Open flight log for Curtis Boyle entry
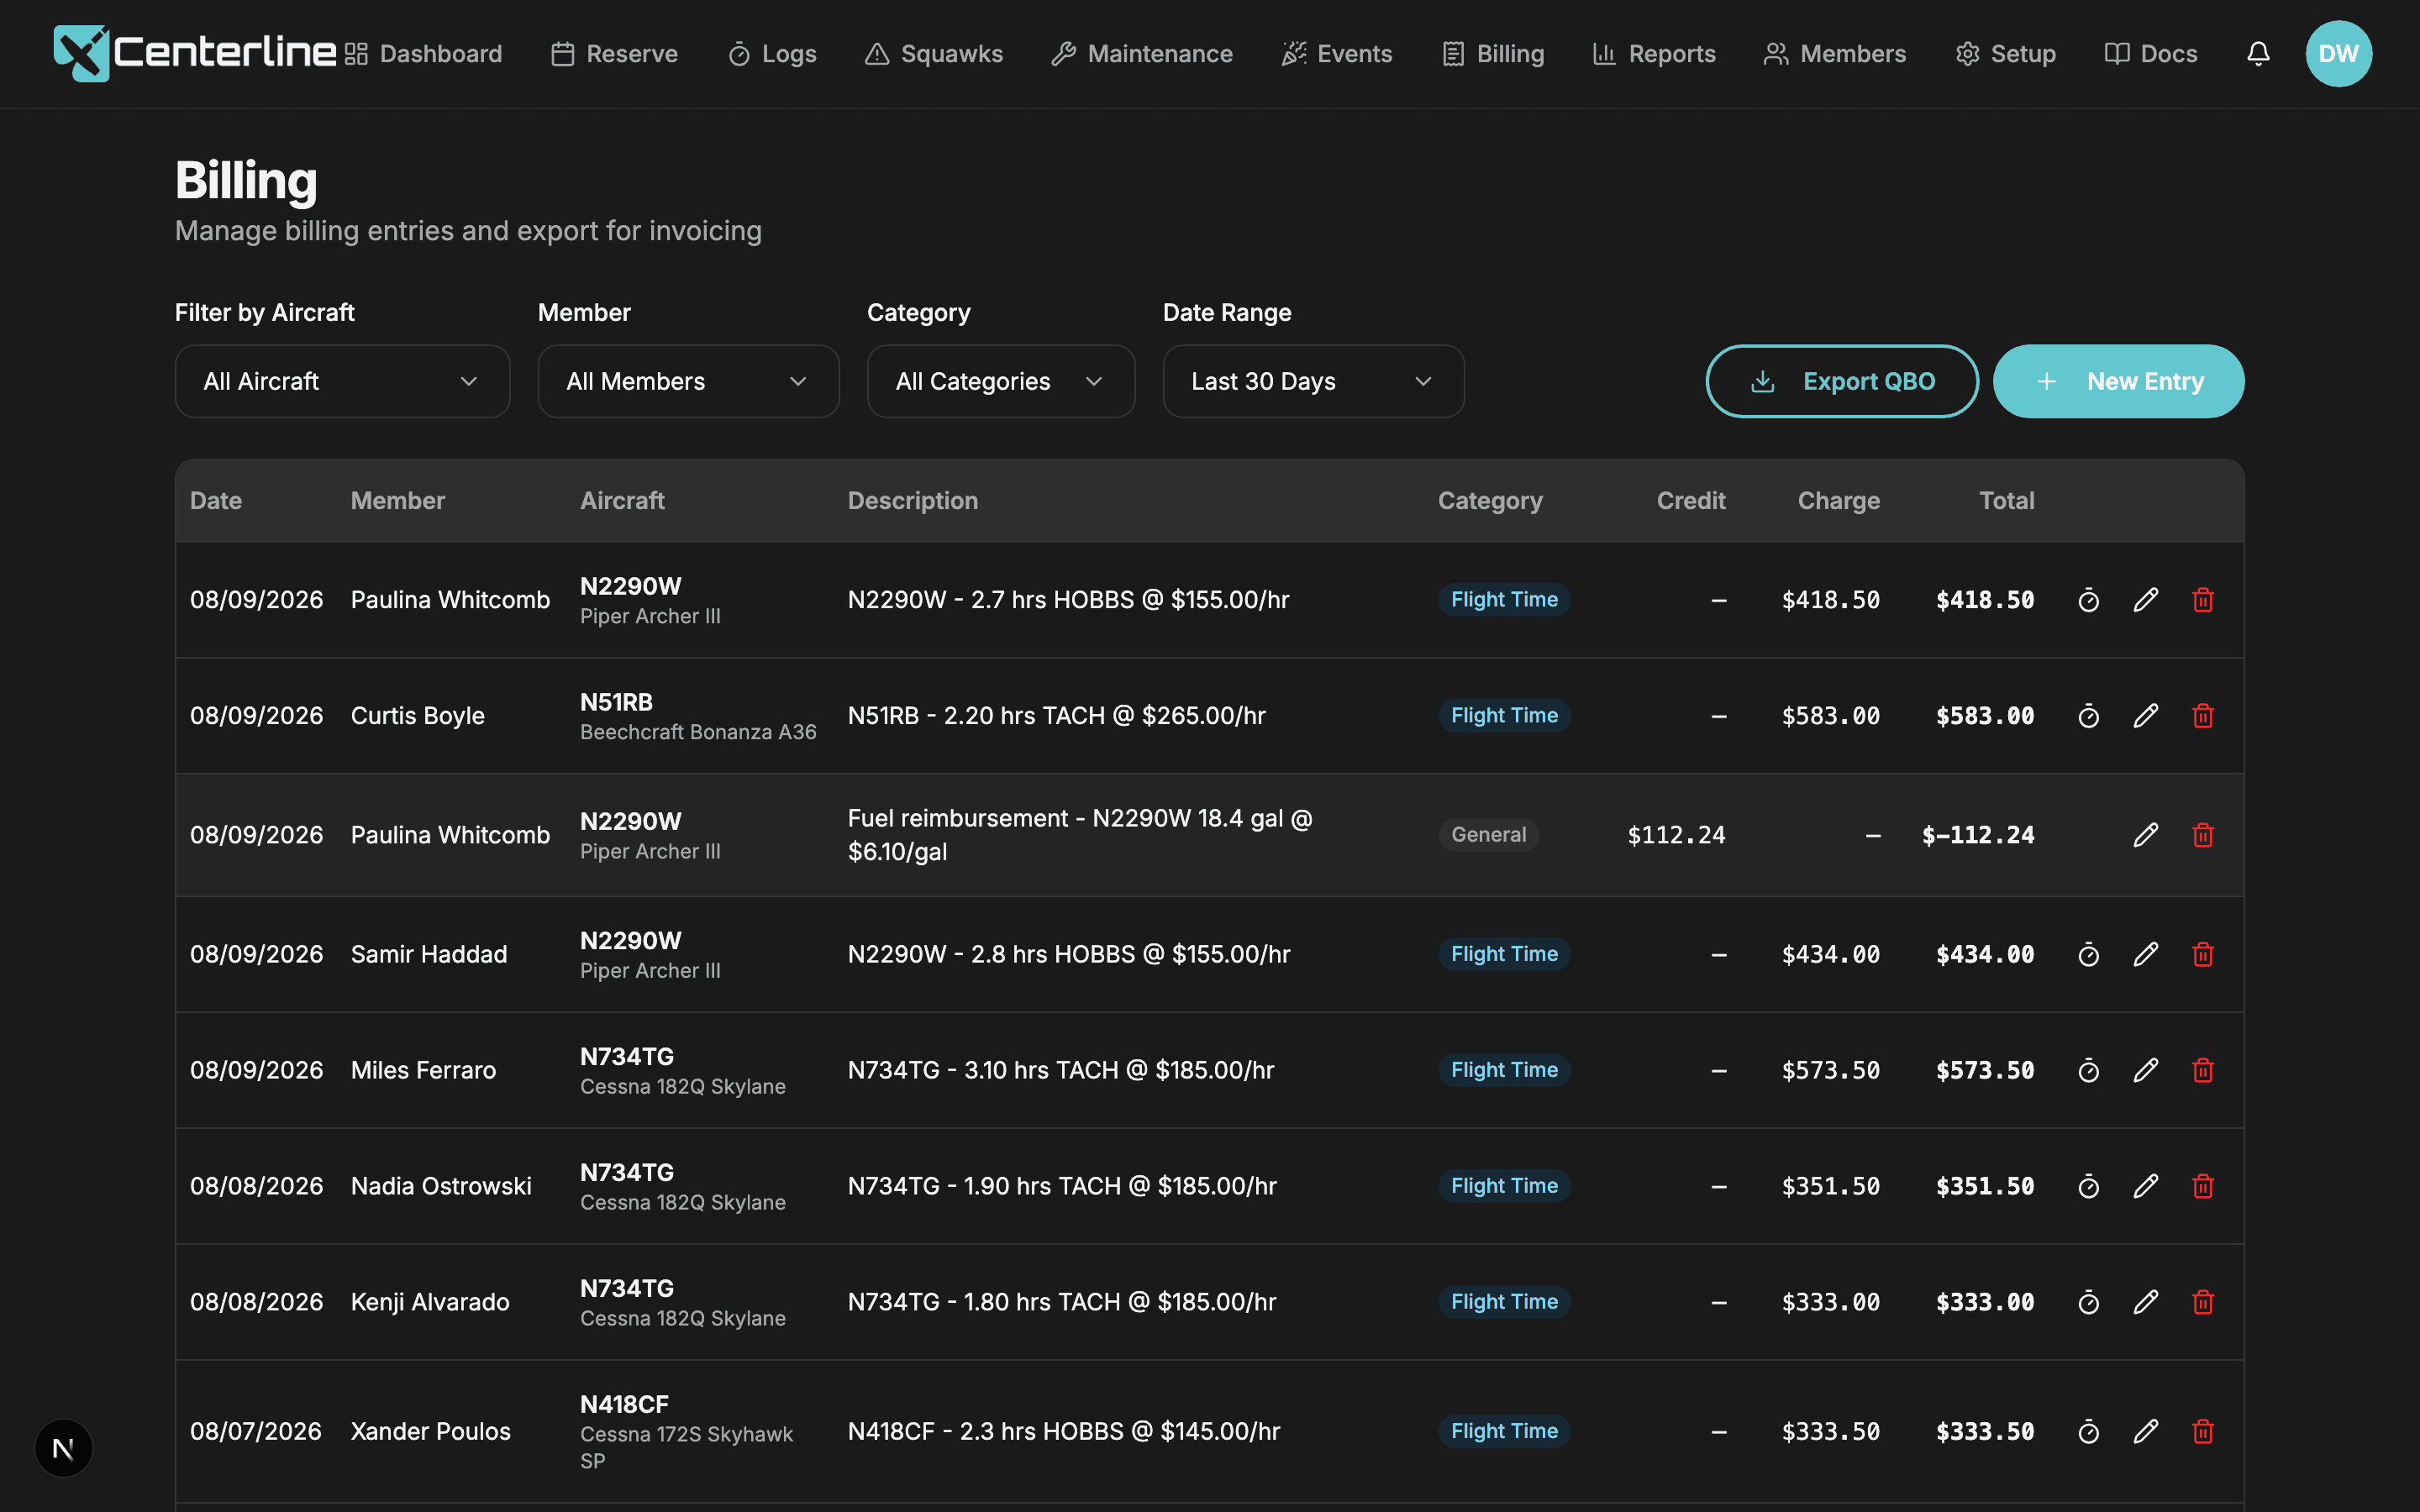Screen dimensions: 2420x1512 pos(2088,716)
